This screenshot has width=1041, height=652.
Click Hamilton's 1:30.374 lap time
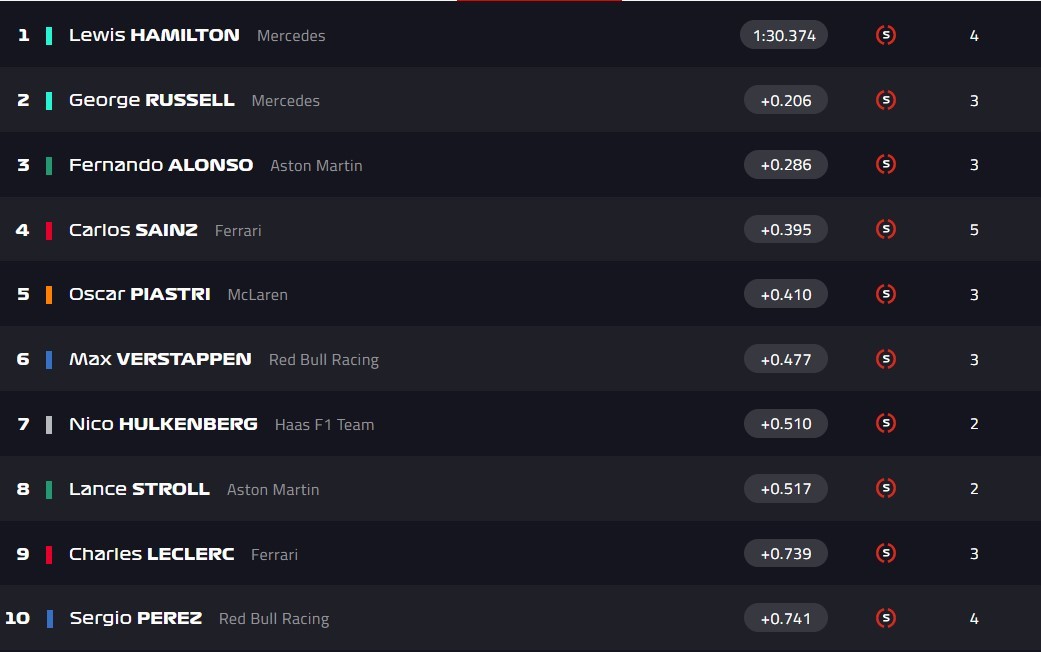tap(784, 36)
